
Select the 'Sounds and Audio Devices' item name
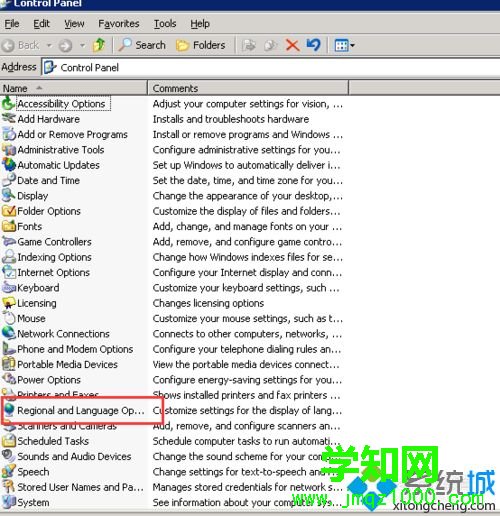(74, 456)
